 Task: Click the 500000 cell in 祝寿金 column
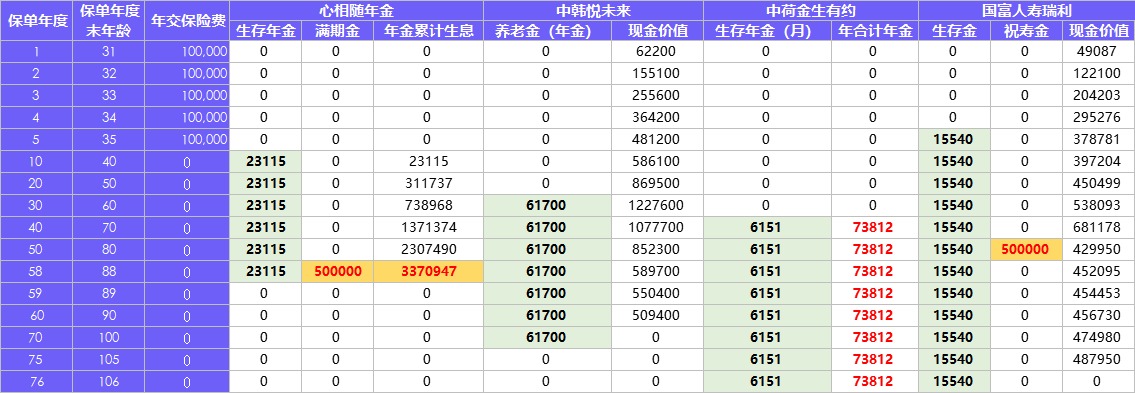point(1026,250)
